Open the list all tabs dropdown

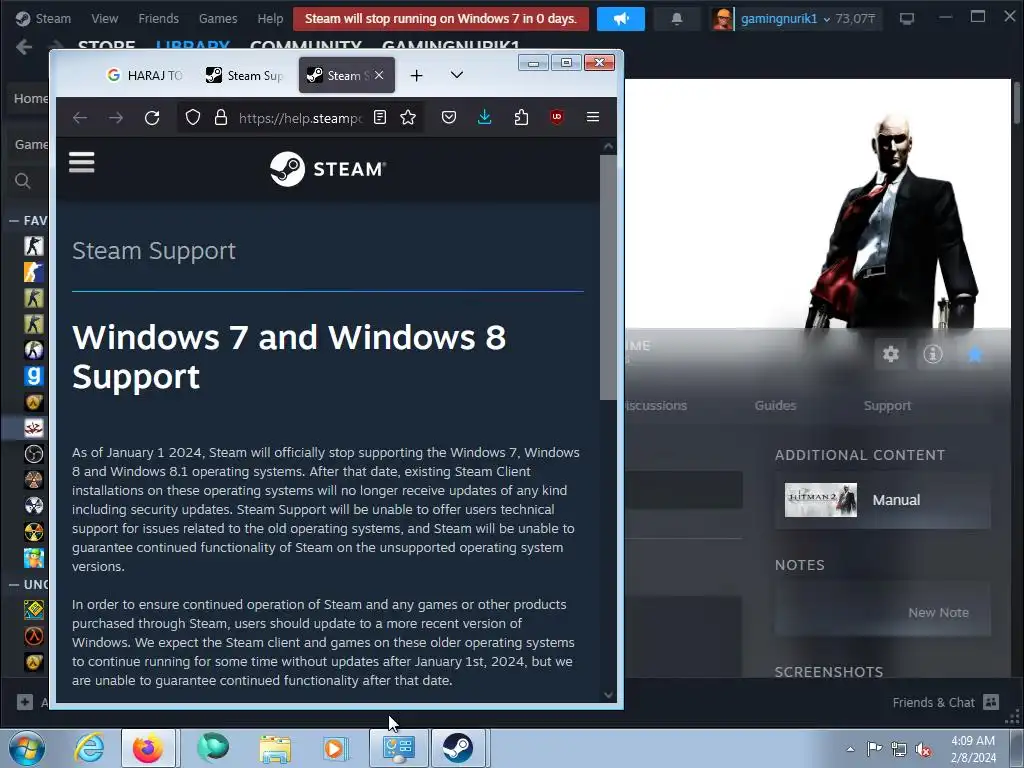click(x=456, y=75)
